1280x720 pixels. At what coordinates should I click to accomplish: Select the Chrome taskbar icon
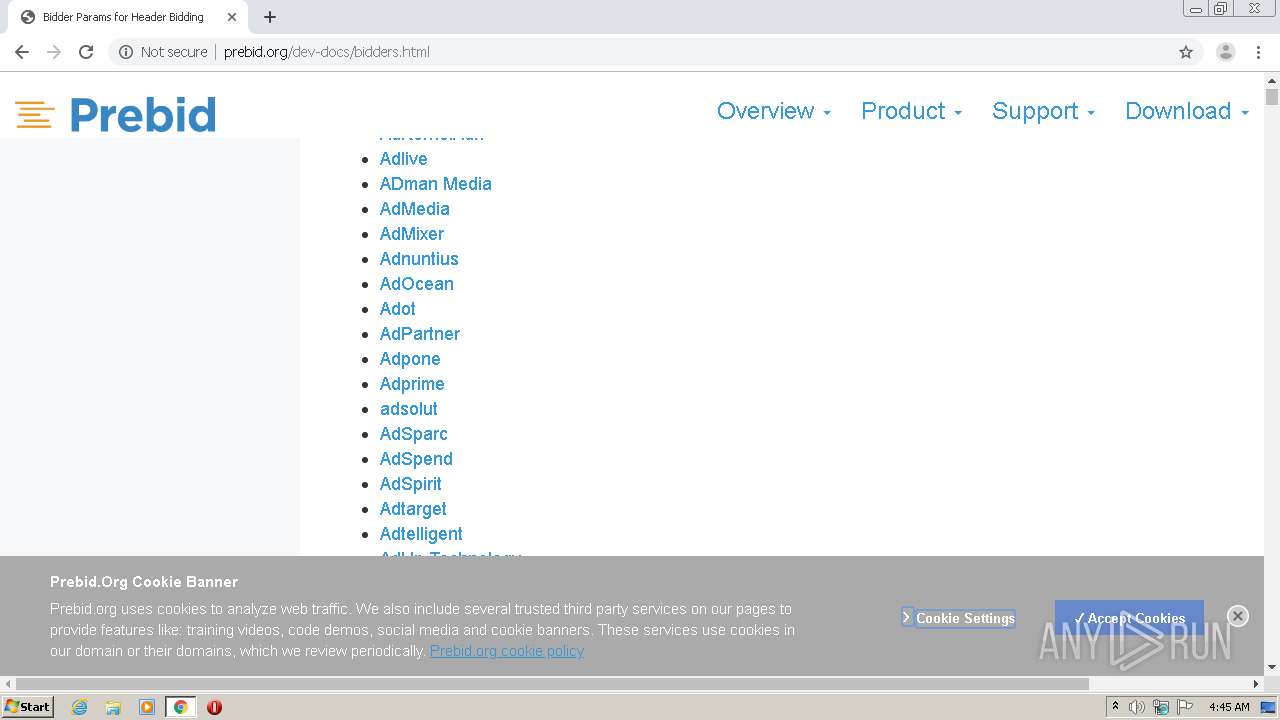pos(181,707)
